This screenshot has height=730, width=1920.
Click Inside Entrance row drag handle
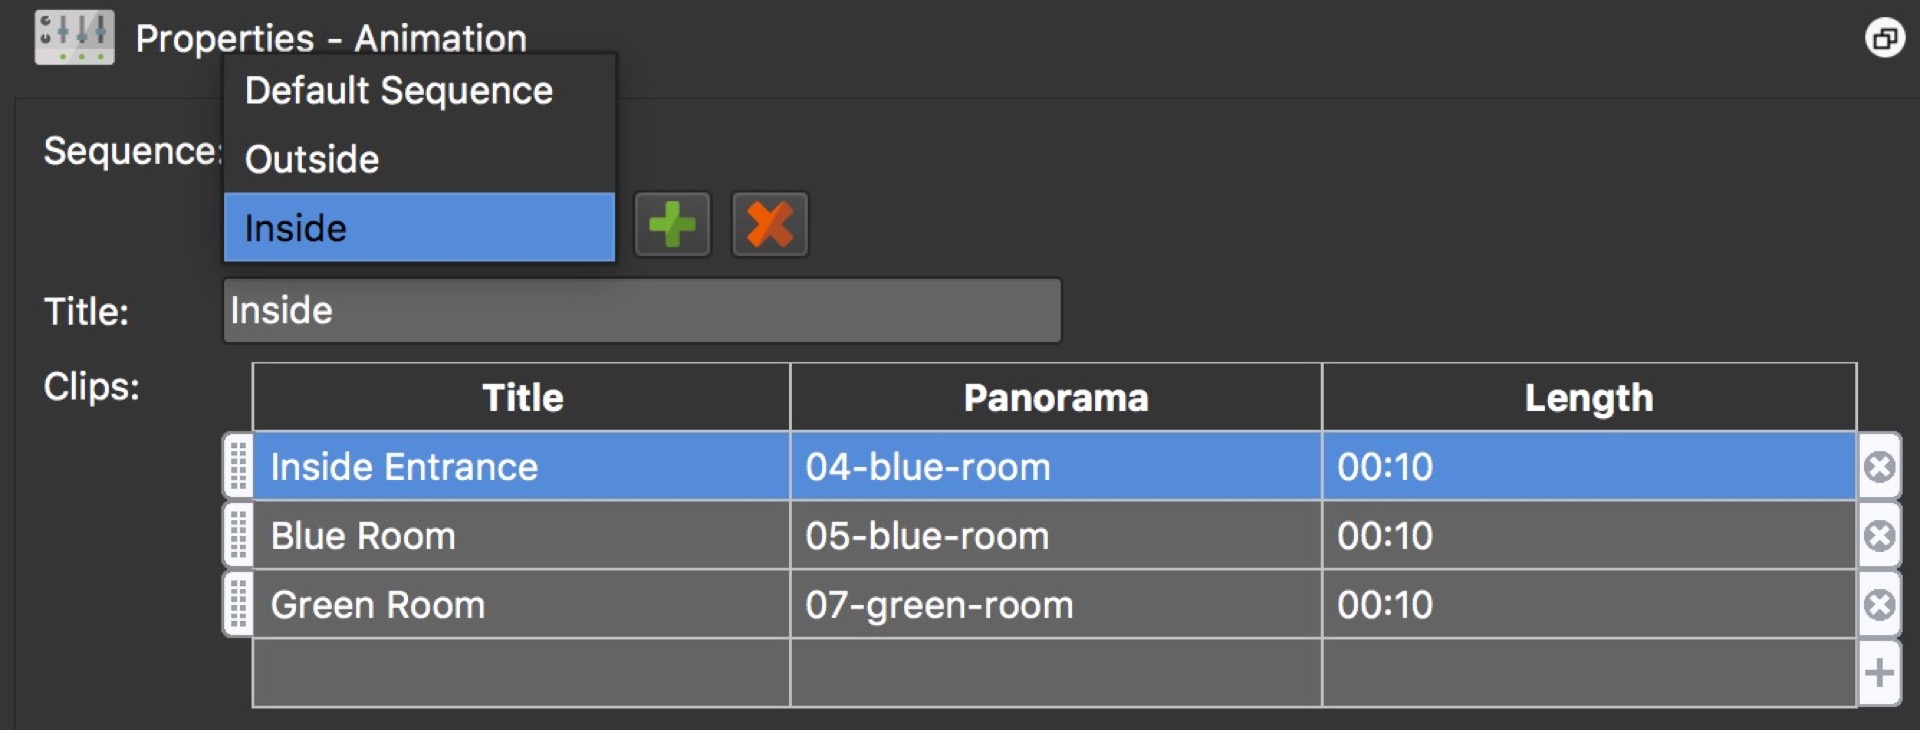238,466
